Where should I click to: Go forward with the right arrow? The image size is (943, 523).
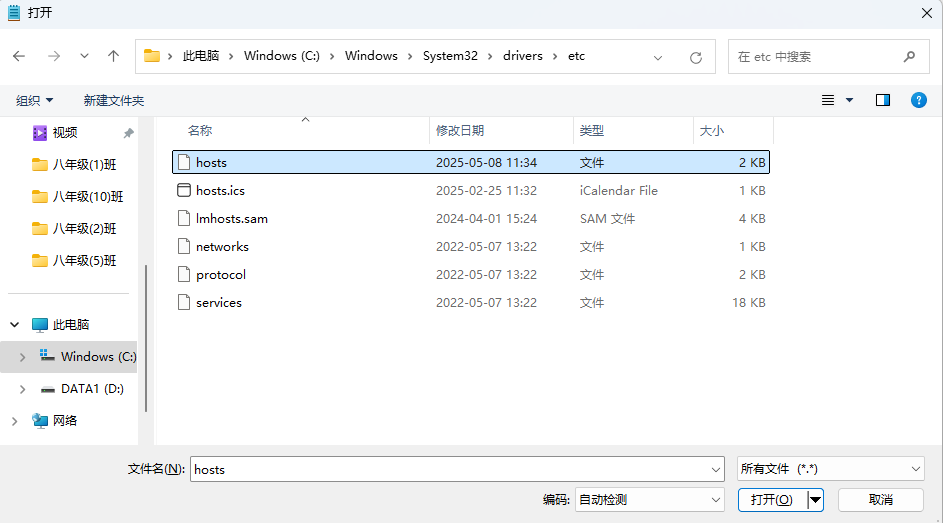coord(54,56)
